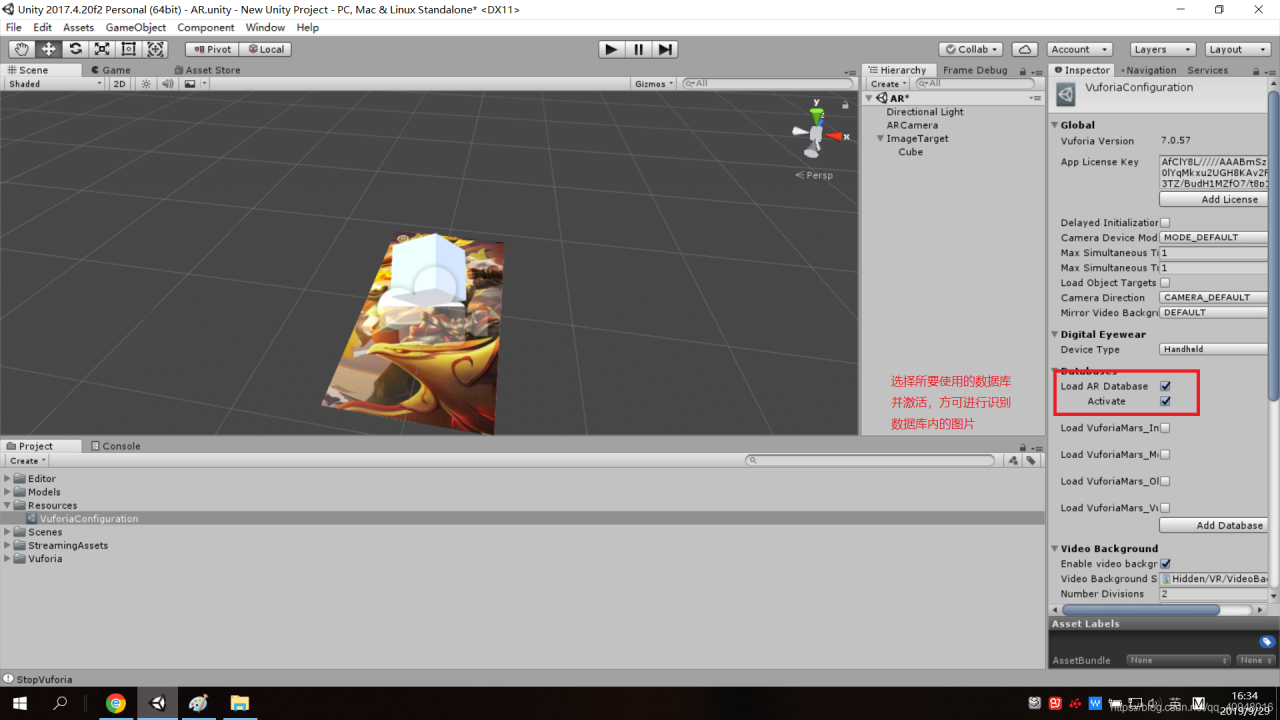Image resolution: width=1280 pixels, height=720 pixels.
Task: Toggle scene audio speaker icon
Action: [x=166, y=84]
